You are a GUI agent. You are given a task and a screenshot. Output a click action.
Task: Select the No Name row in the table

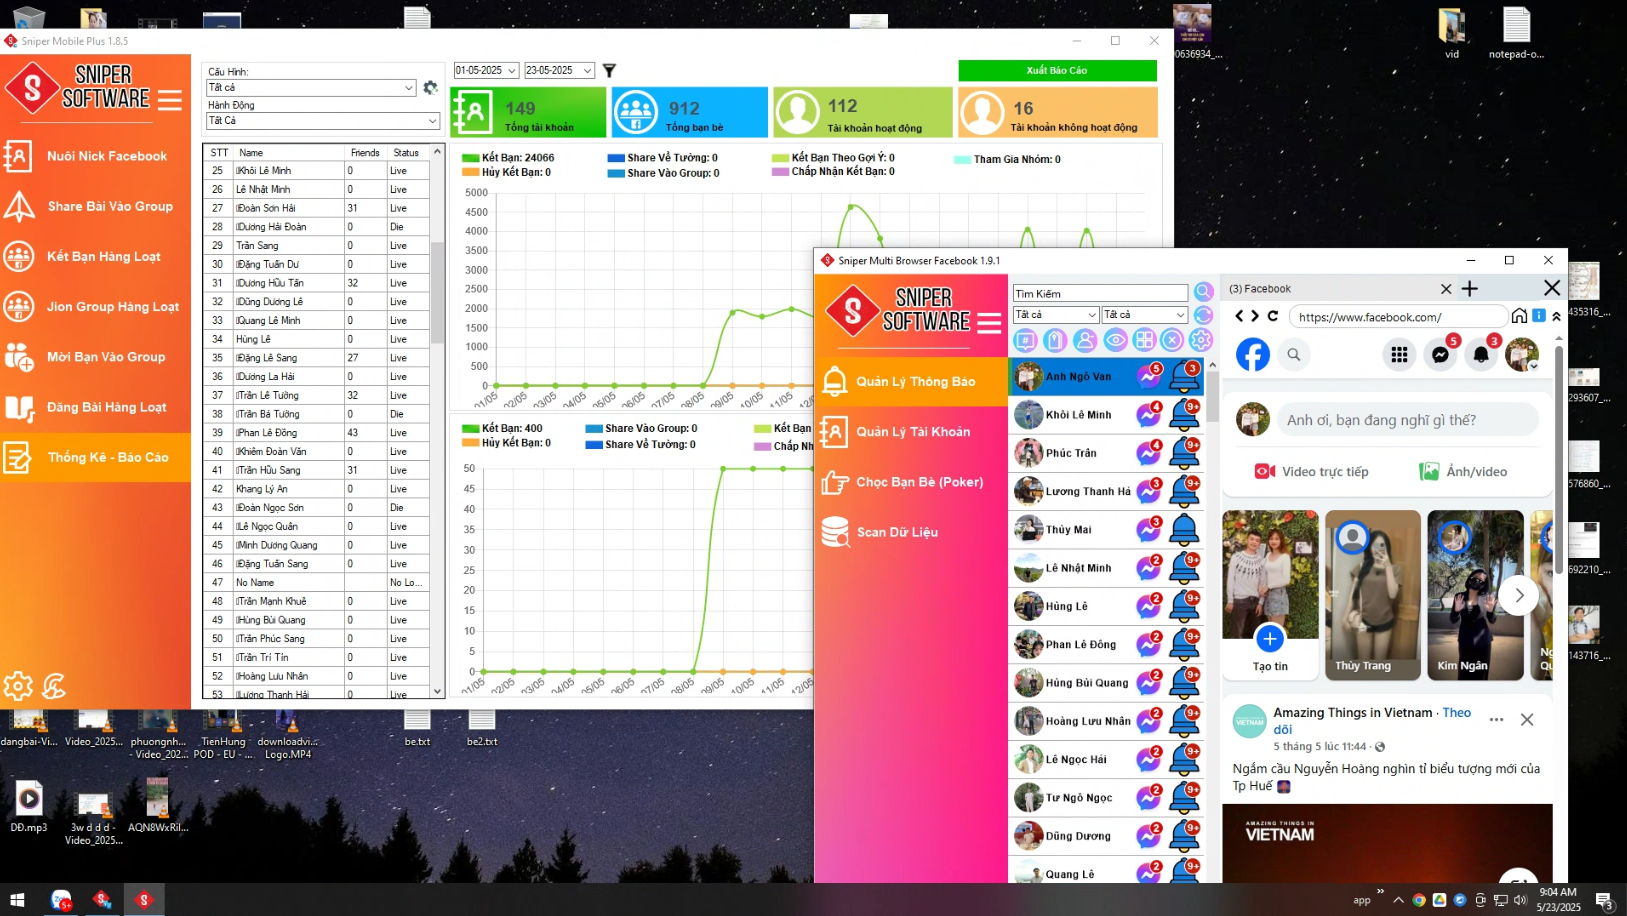pyautogui.click(x=317, y=582)
